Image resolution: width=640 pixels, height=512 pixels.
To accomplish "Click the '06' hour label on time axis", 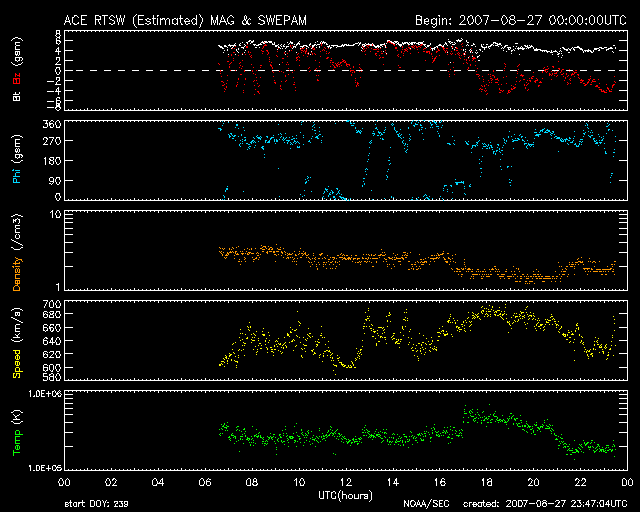I will [205, 483].
